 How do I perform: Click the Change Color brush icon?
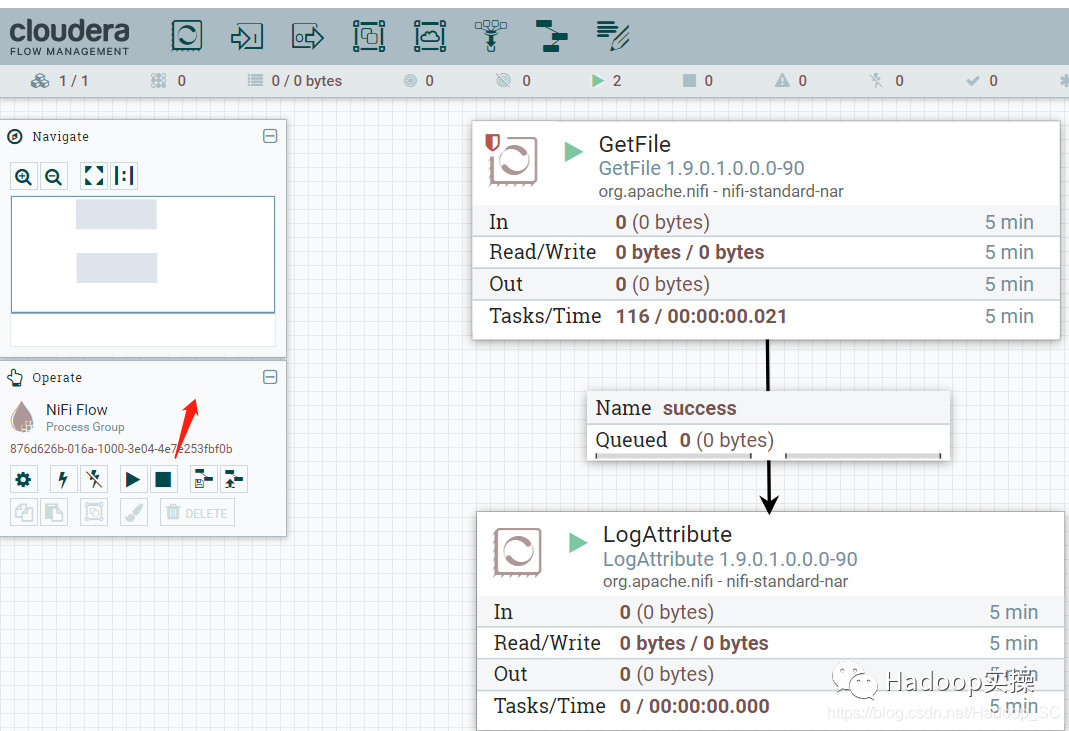[134, 512]
